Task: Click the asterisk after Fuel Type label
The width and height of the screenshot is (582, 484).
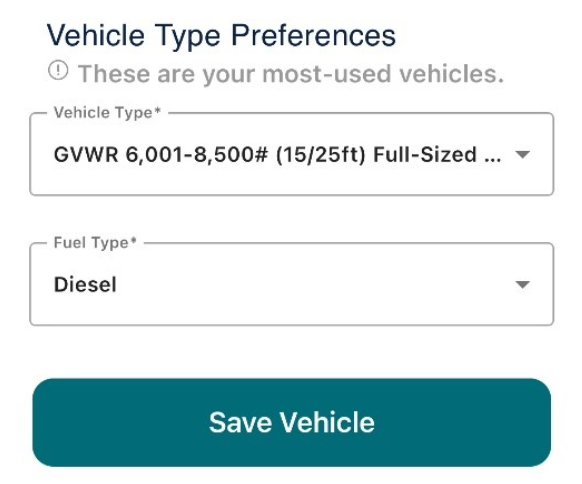Action: coord(134,240)
